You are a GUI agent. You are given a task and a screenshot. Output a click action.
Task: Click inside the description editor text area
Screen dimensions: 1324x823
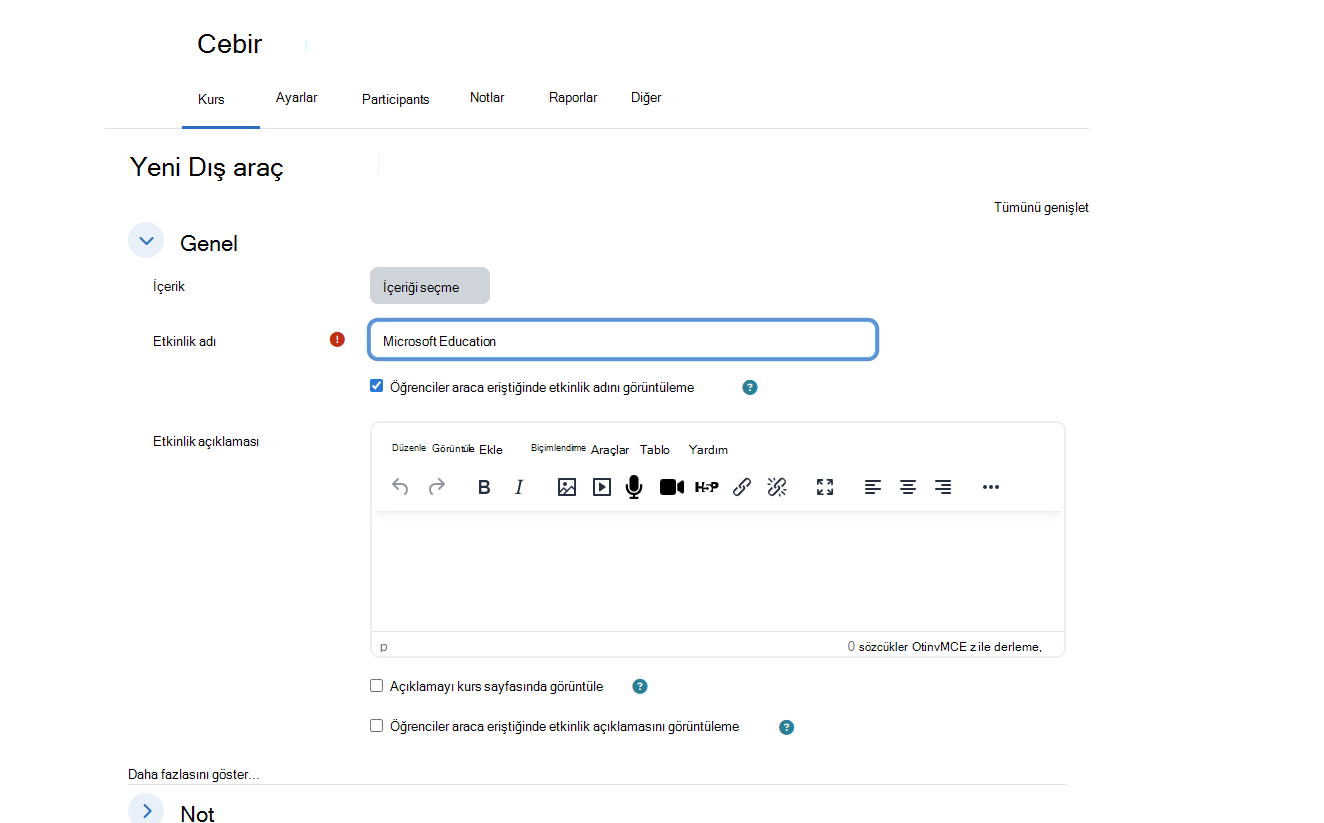pyautogui.click(x=717, y=572)
